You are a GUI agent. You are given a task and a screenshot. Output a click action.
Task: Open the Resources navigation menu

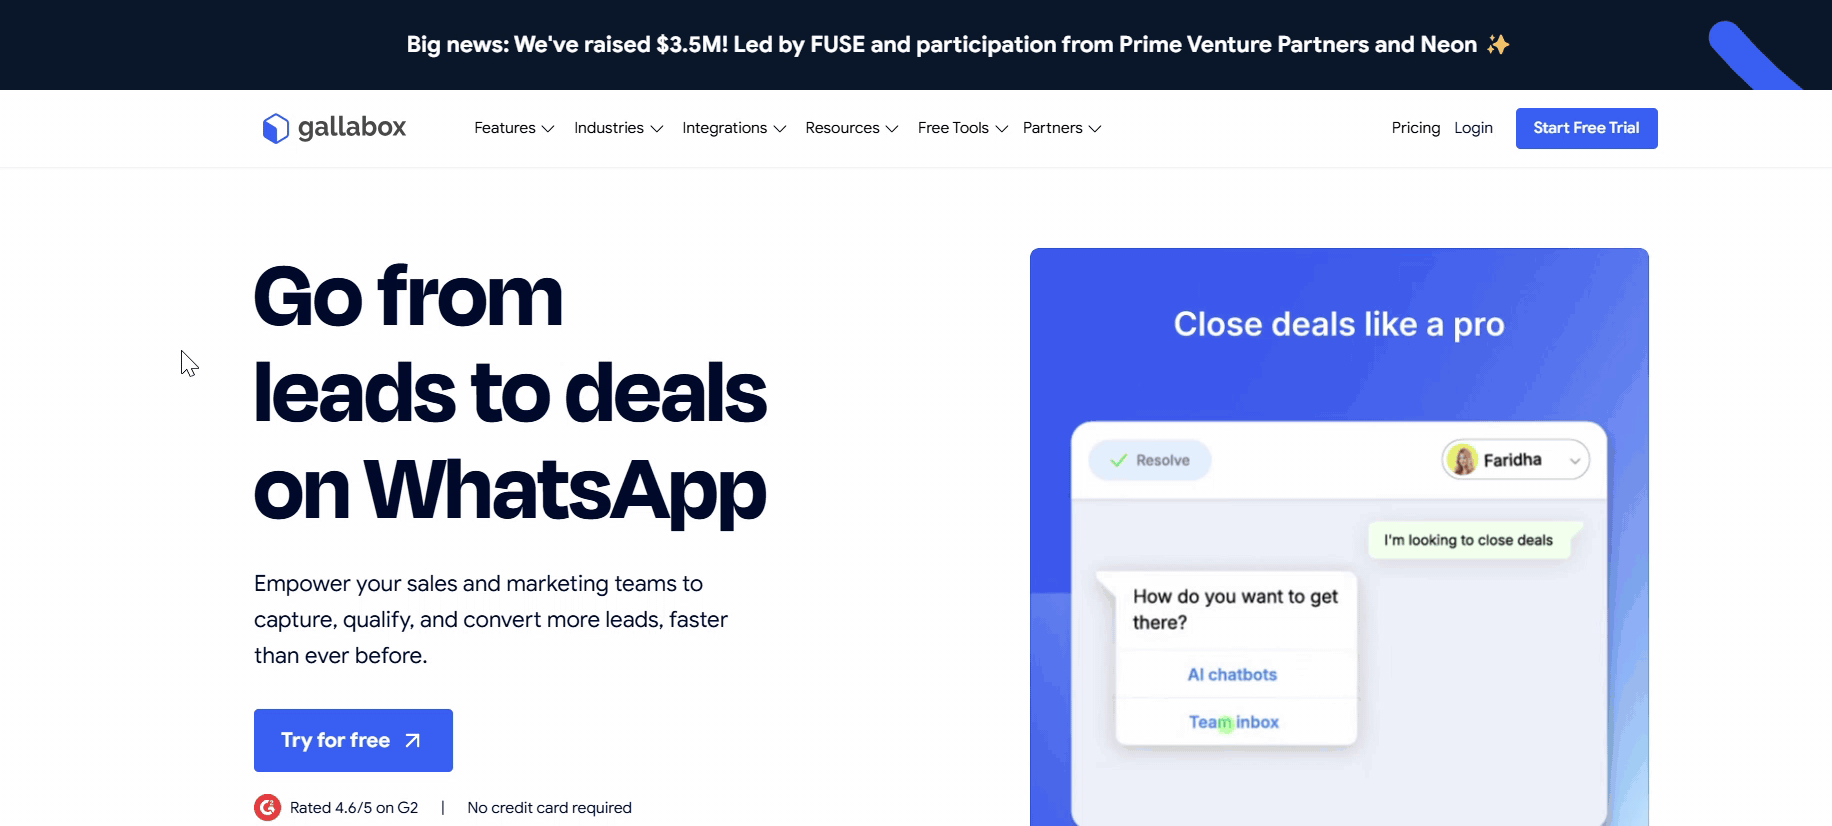(851, 128)
